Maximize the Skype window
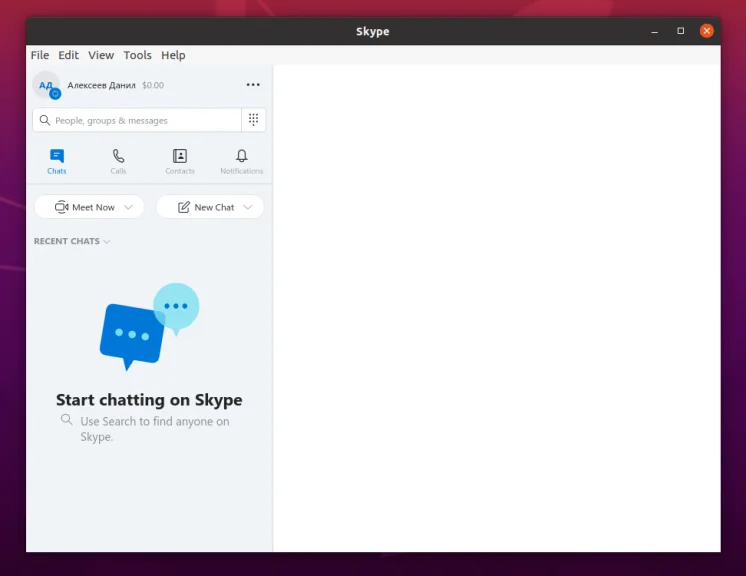This screenshot has height=576, width=746. click(x=681, y=31)
